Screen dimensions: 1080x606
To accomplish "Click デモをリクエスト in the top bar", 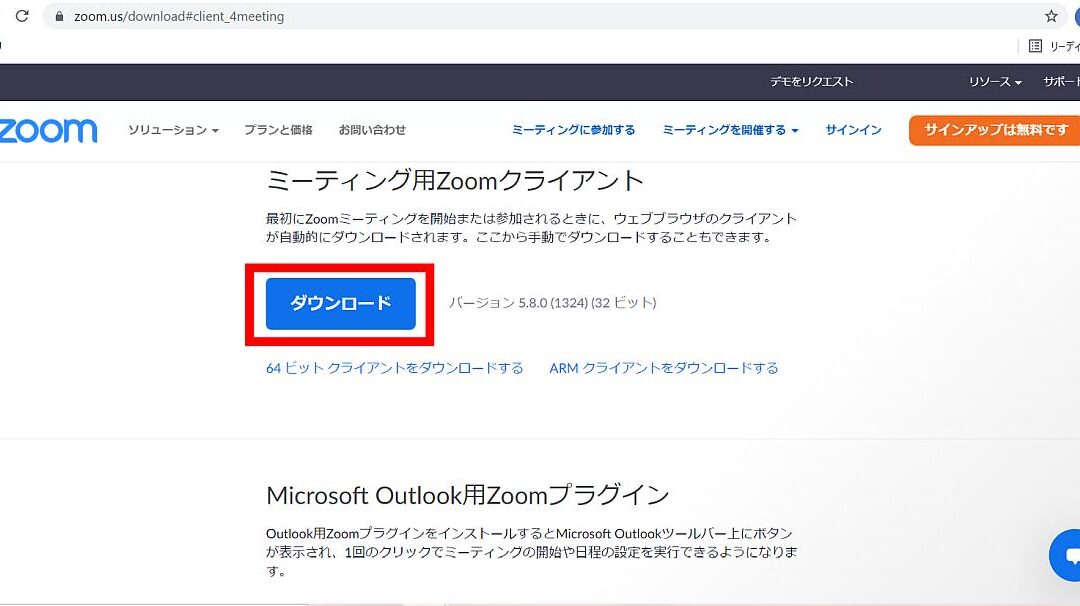I will (x=811, y=82).
